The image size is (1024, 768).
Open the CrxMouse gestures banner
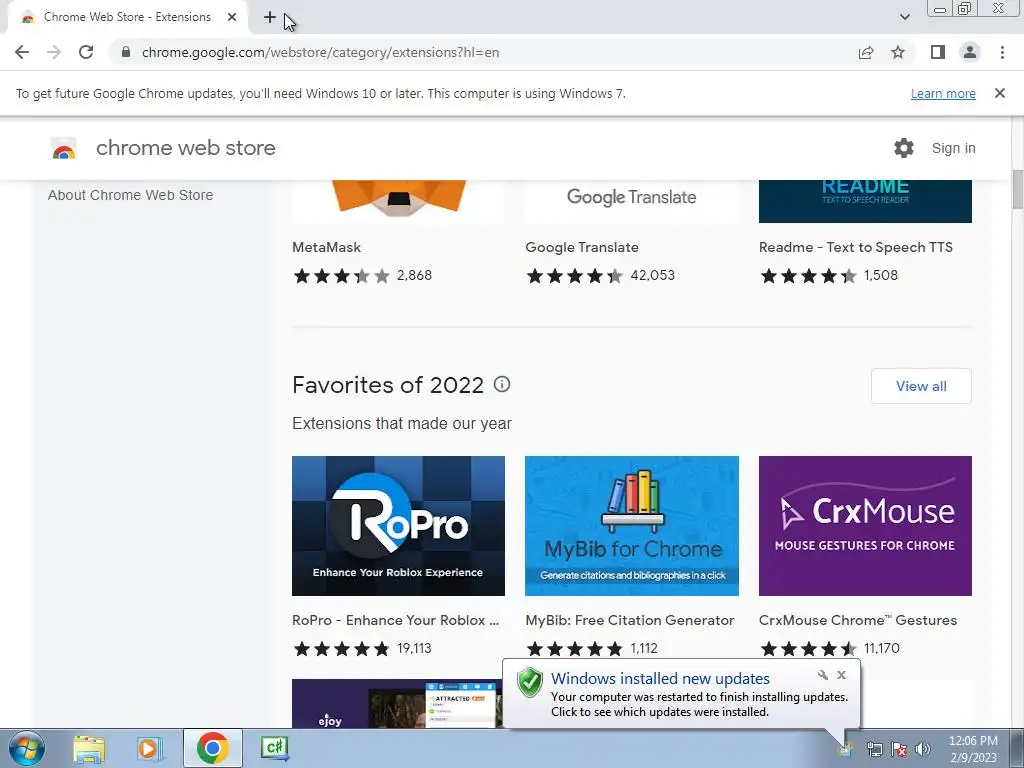pyautogui.click(x=865, y=526)
